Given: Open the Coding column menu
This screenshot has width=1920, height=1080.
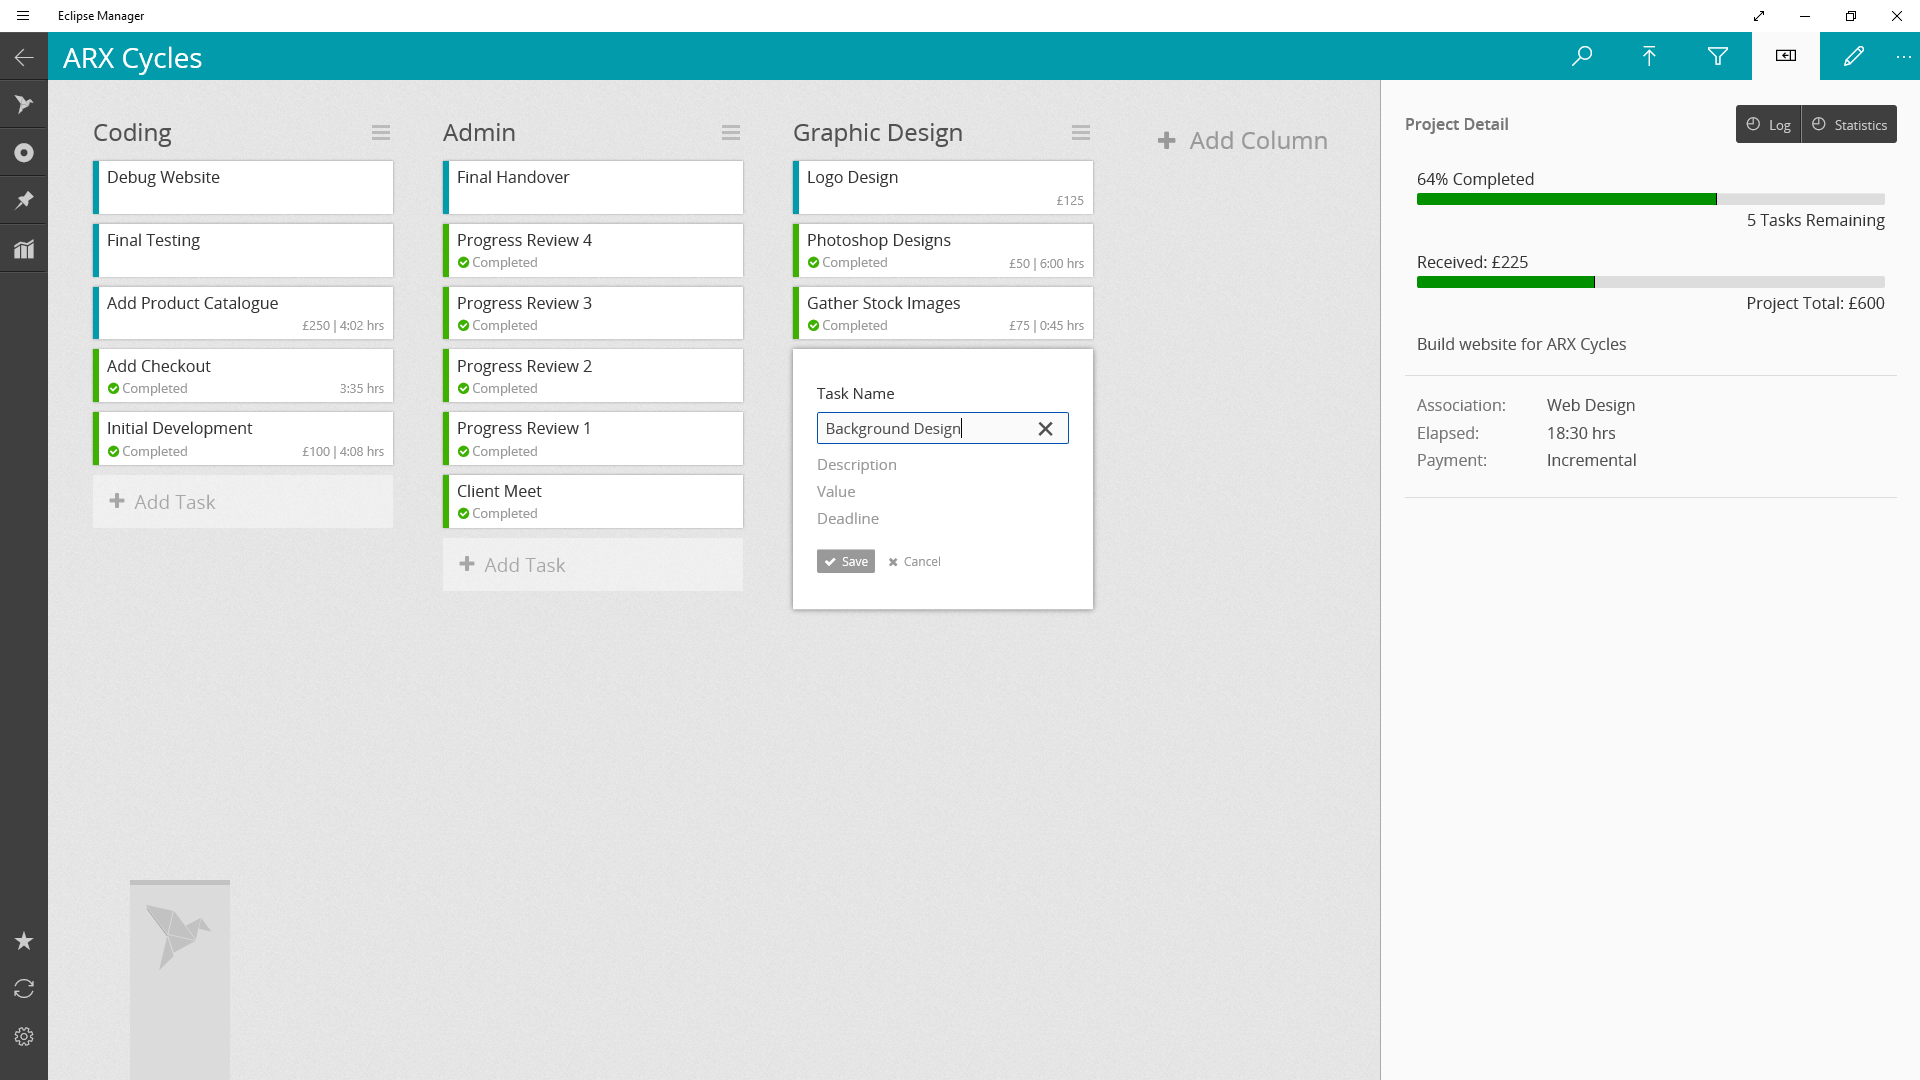Looking at the screenshot, I should (x=381, y=133).
